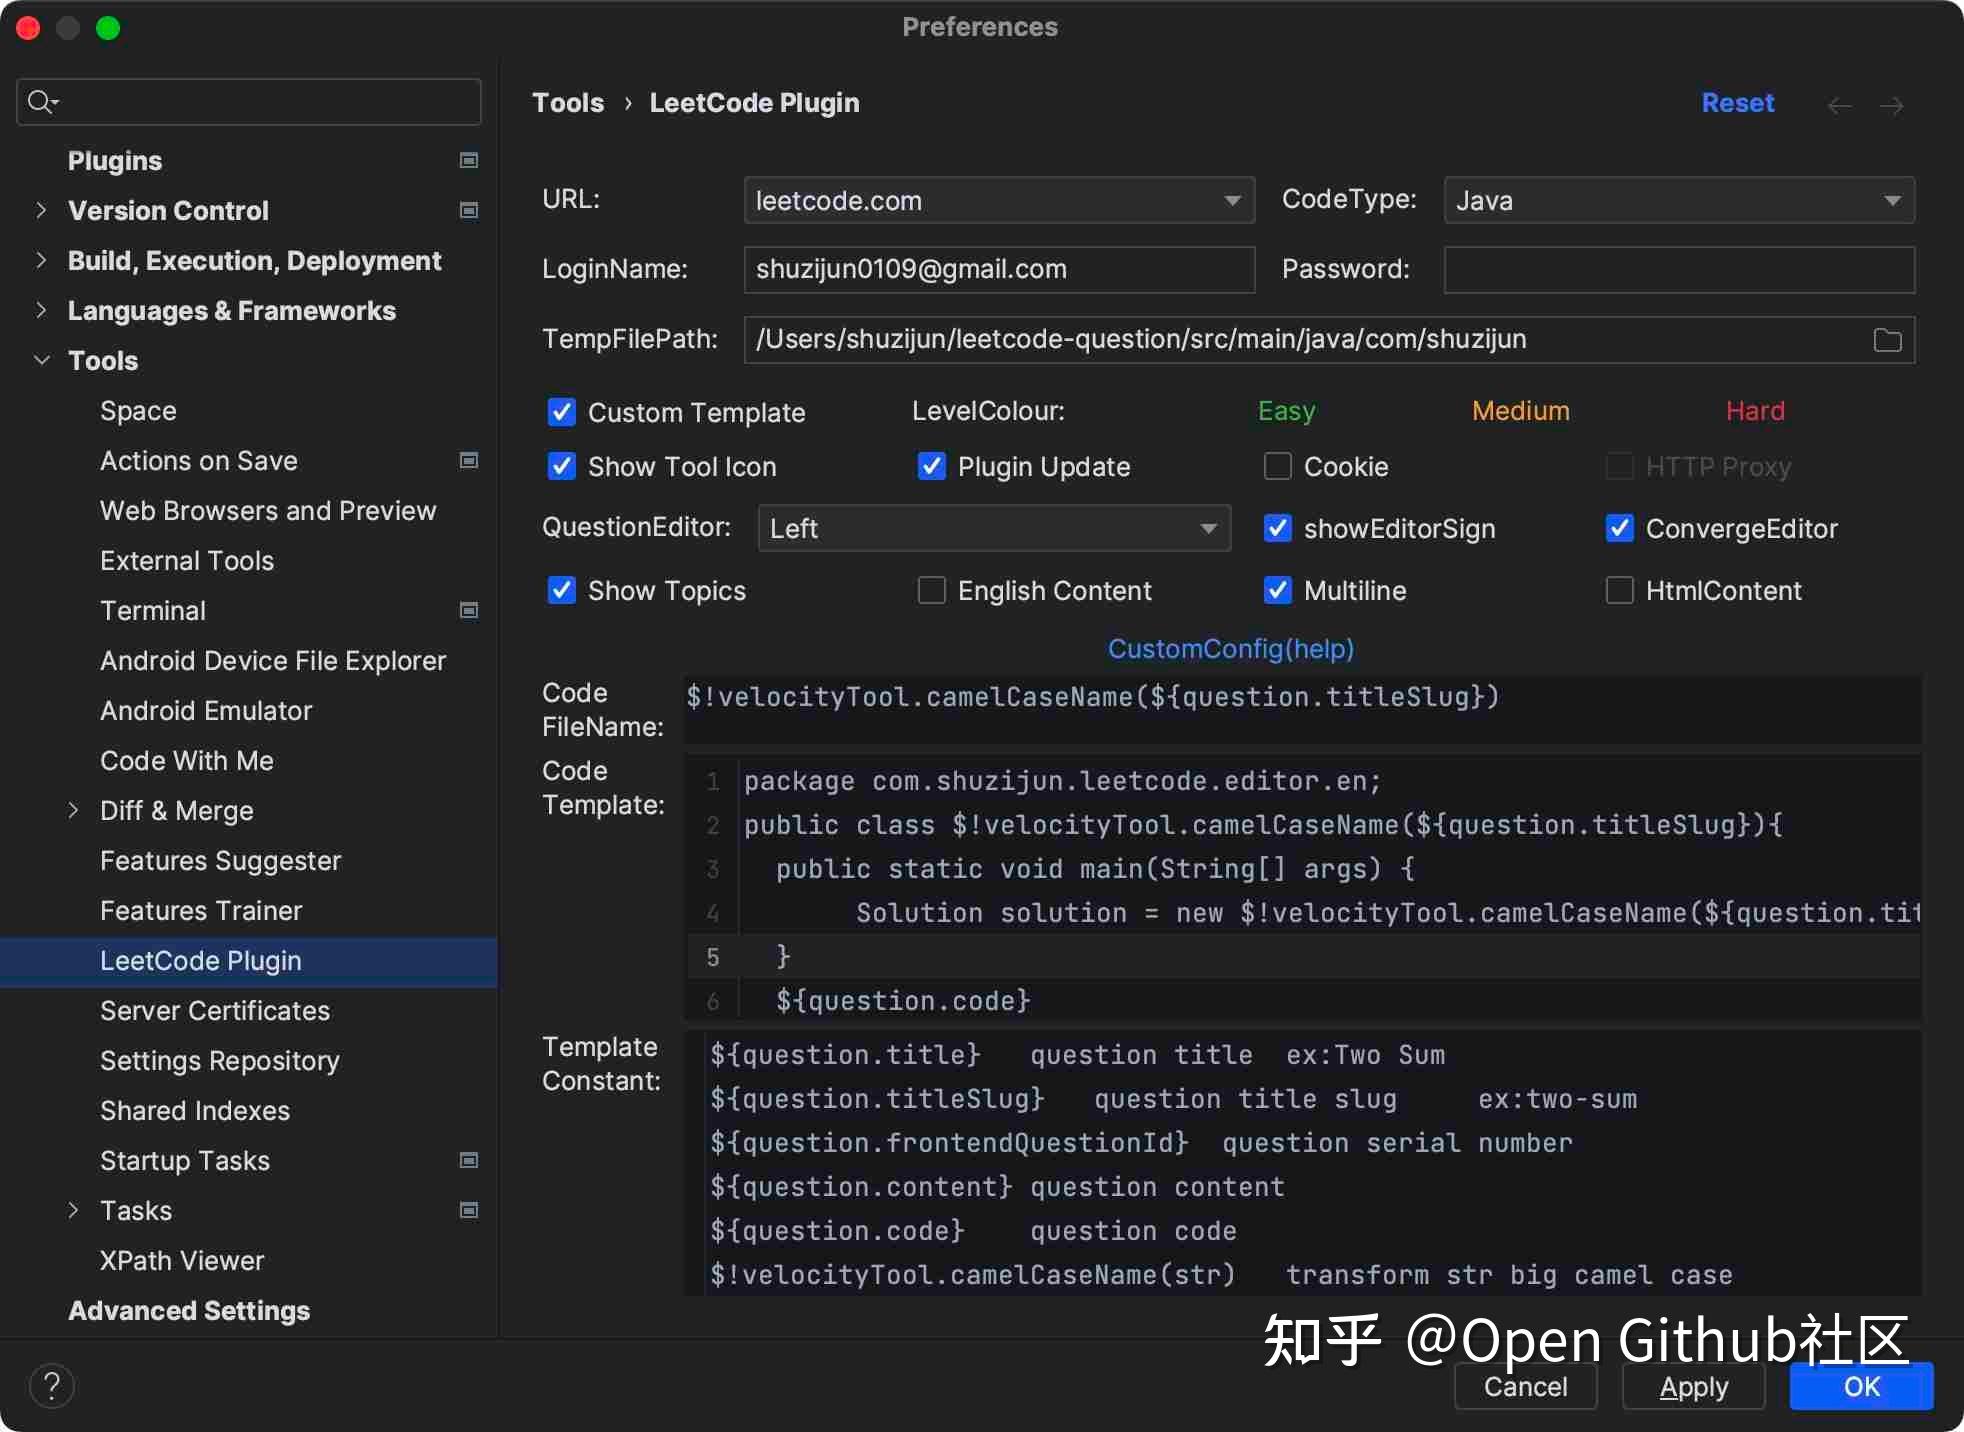
Task: Open help via question mark icon bottom left
Action: click(x=51, y=1386)
